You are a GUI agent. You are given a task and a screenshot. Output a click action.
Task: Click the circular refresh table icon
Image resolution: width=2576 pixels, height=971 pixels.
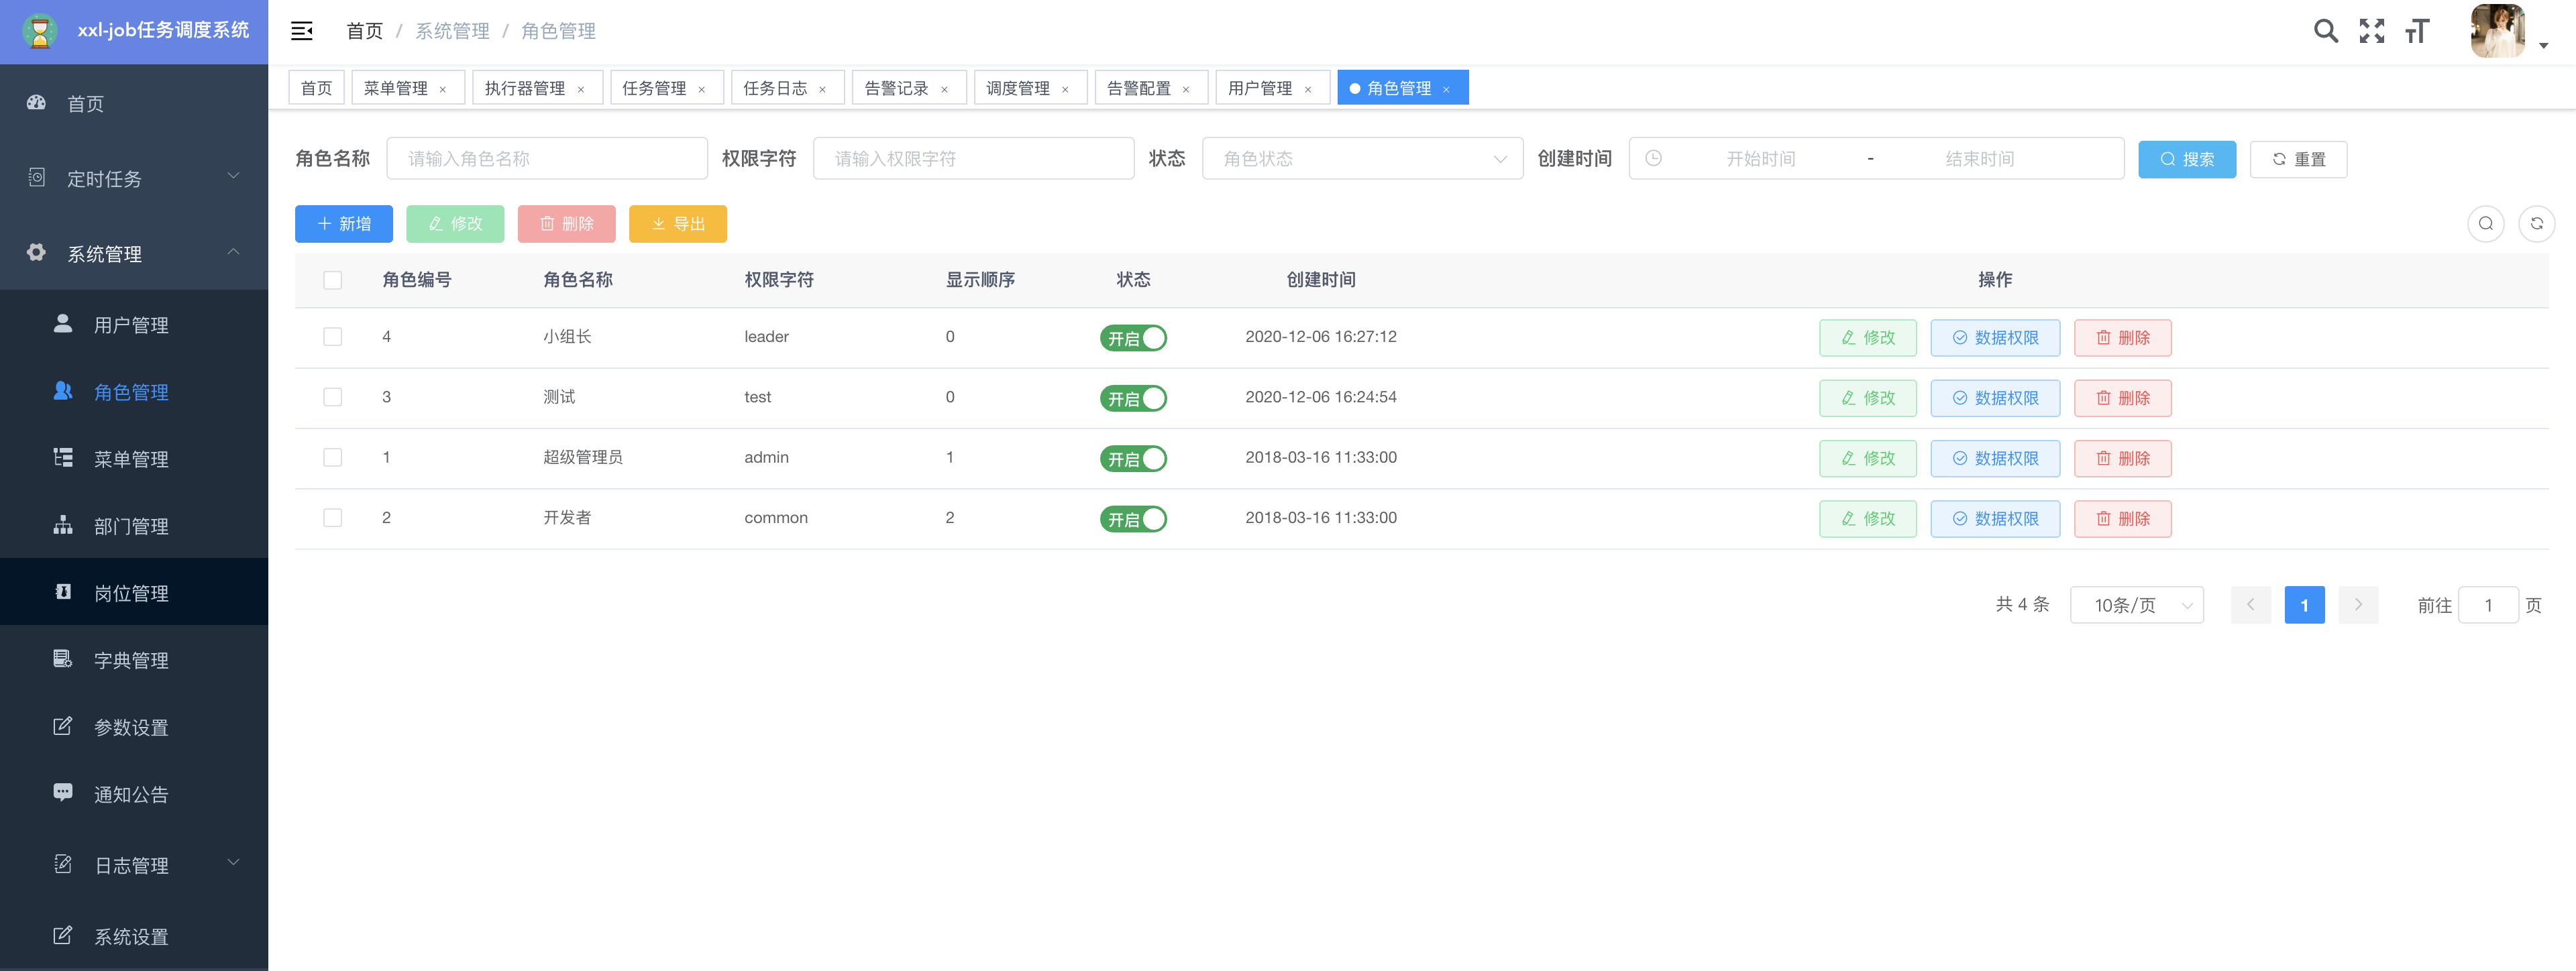(x=2536, y=224)
